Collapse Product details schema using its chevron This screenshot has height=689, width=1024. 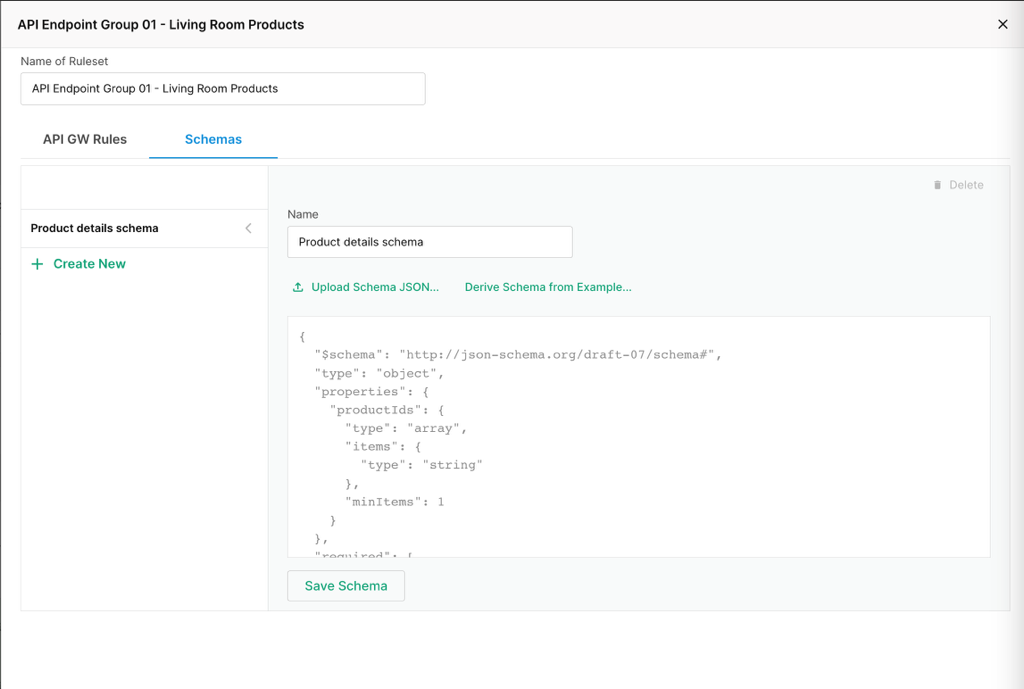pos(248,228)
